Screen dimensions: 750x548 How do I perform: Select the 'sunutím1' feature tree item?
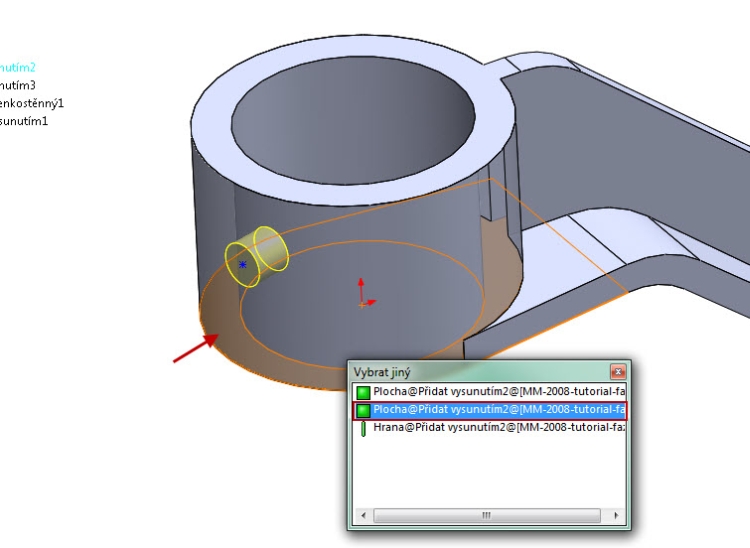pos(24,121)
